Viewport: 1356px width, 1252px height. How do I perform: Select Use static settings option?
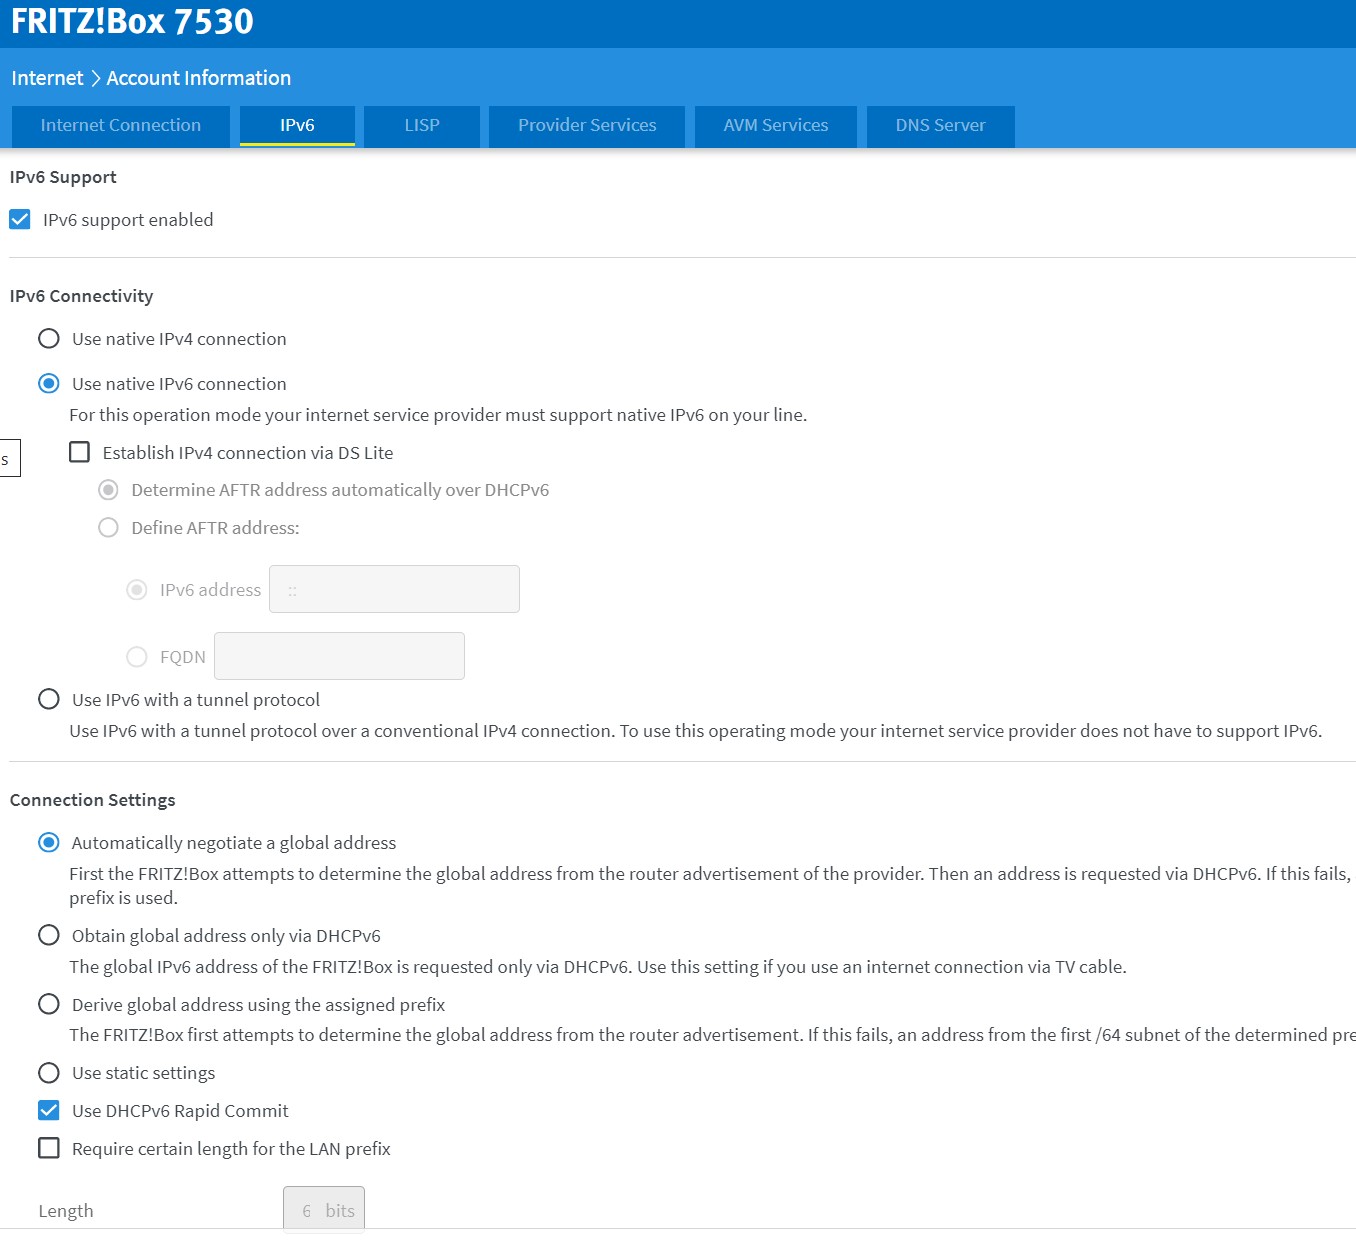click(49, 1072)
